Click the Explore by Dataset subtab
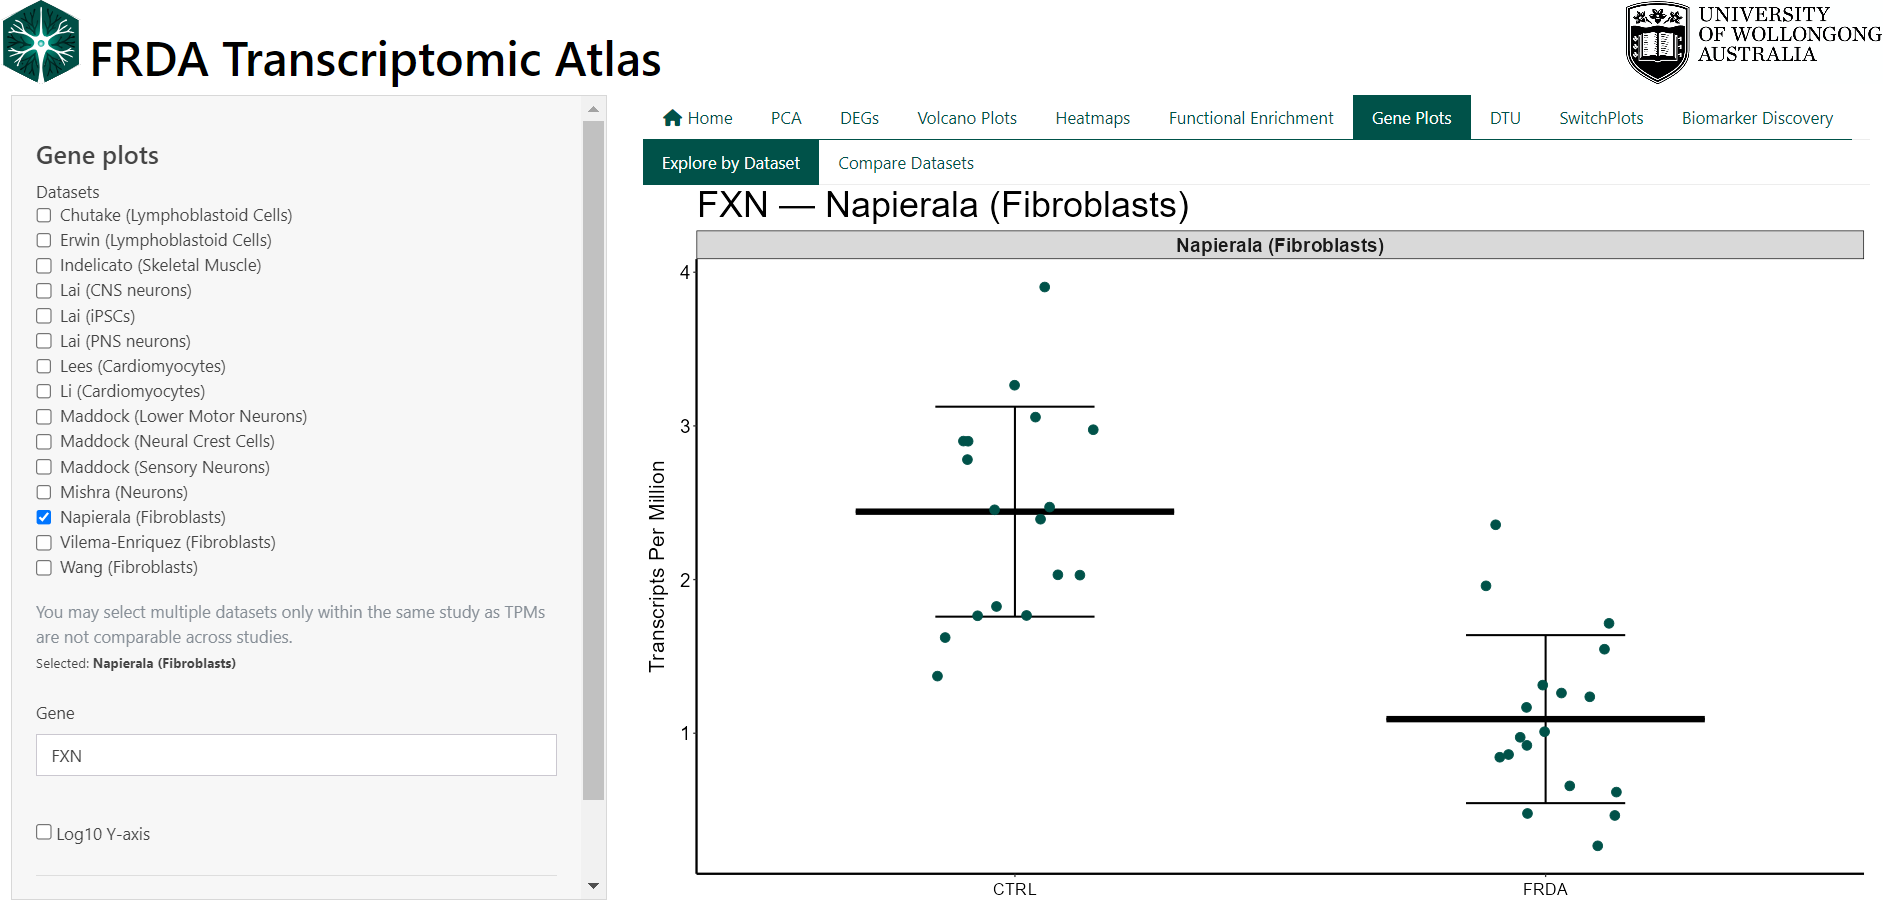 730,163
